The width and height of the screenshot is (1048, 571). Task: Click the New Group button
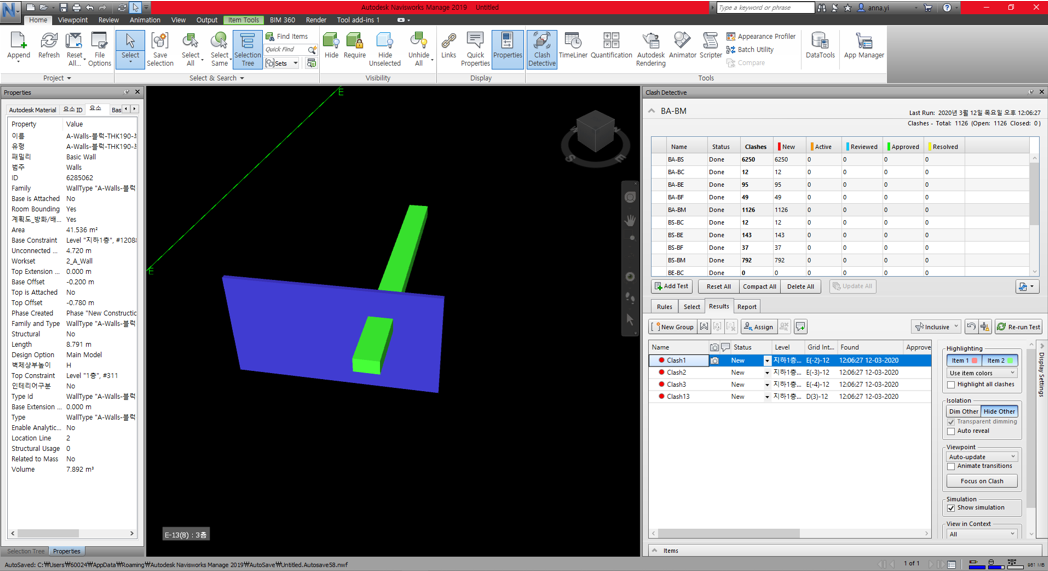tap(673, 327)
